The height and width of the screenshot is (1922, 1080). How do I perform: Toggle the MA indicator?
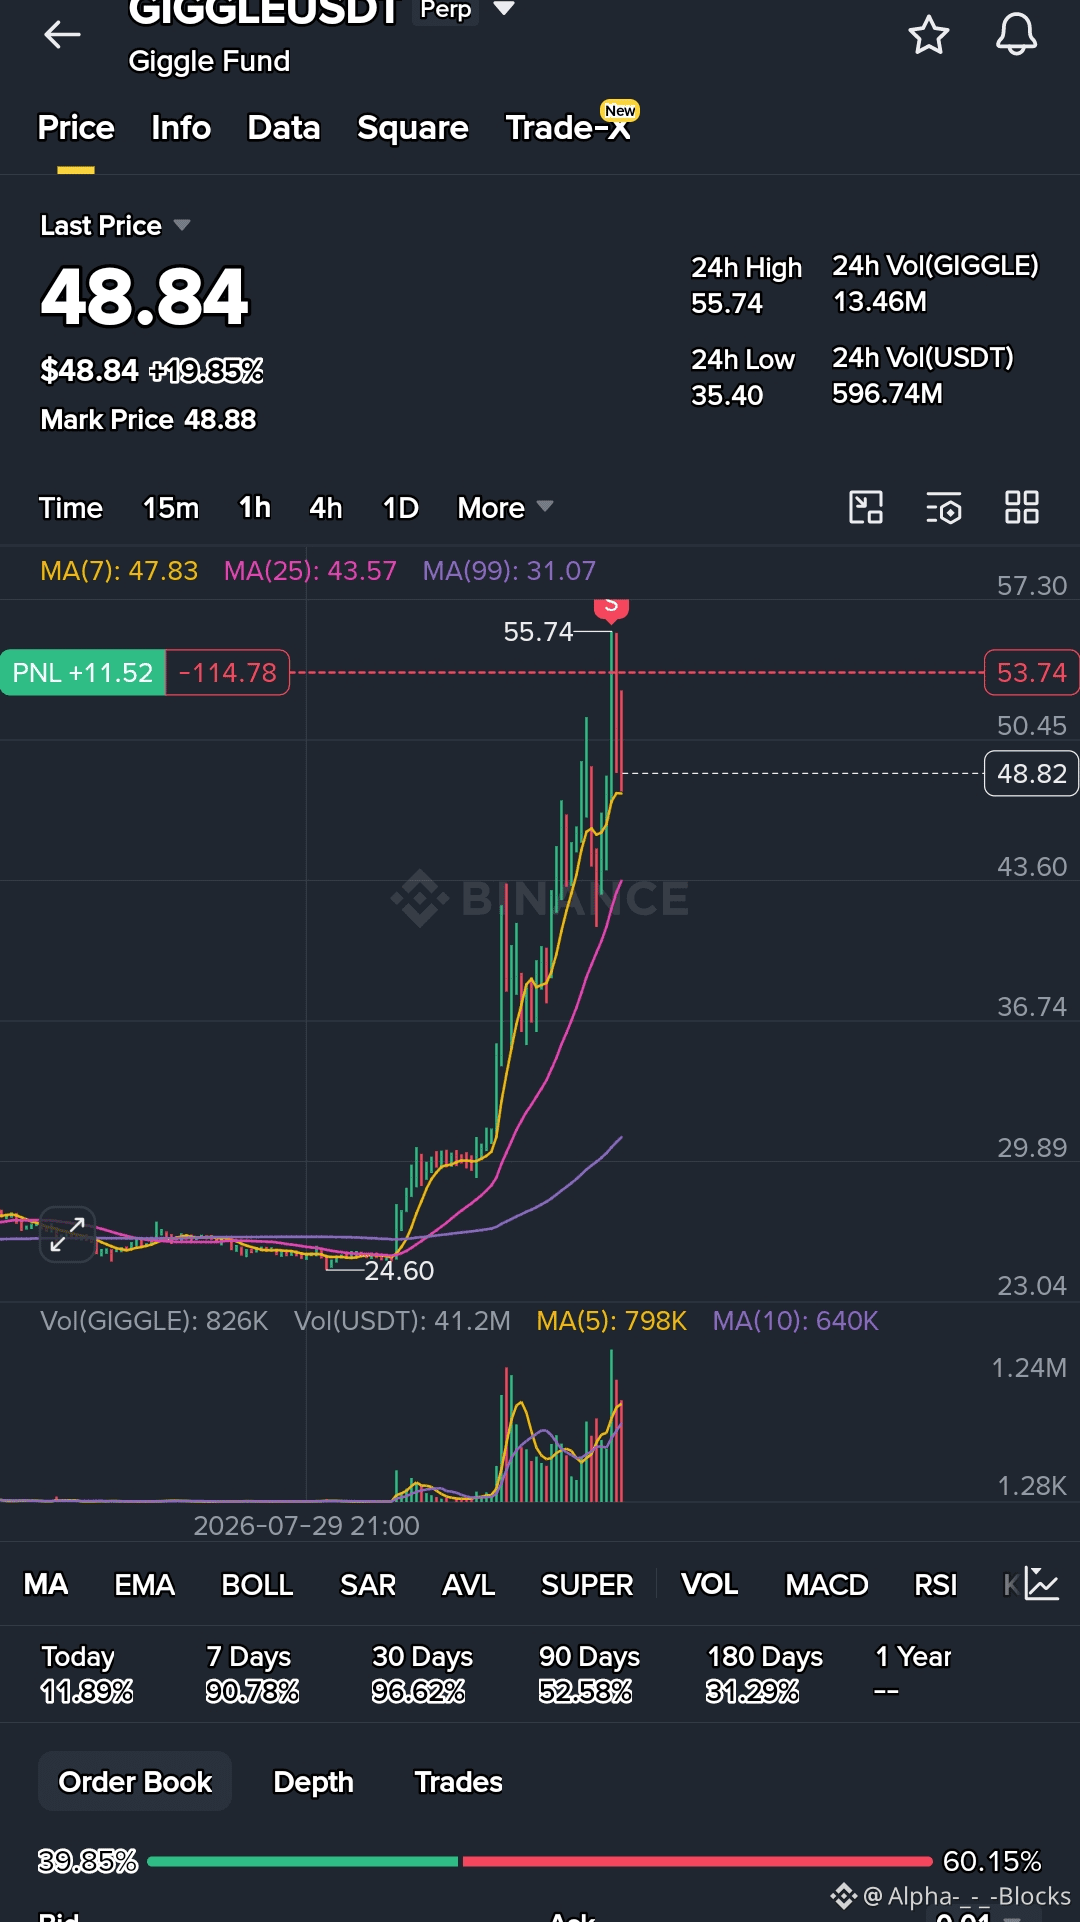tap(46, 1584)
